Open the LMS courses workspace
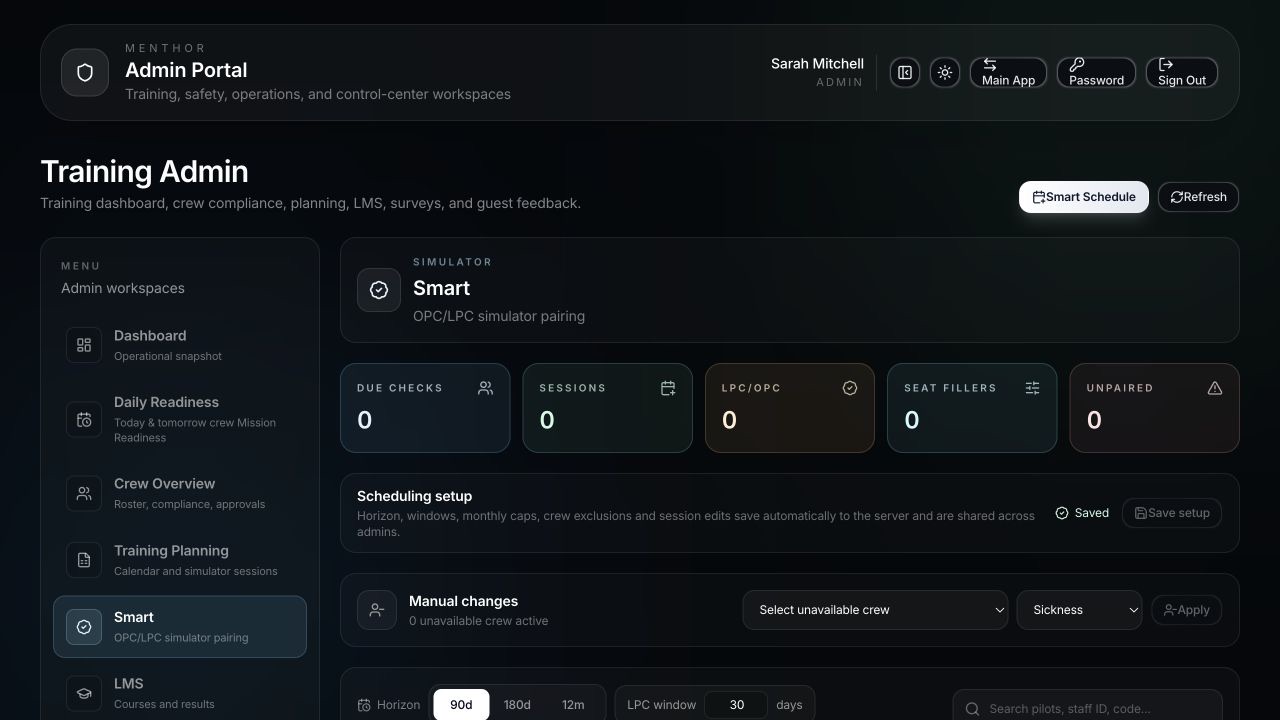 pos(180,693)
